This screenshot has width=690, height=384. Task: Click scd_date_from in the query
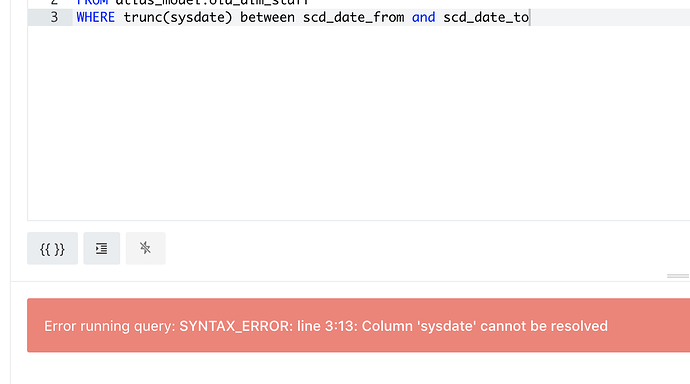(x=353, y=18)
